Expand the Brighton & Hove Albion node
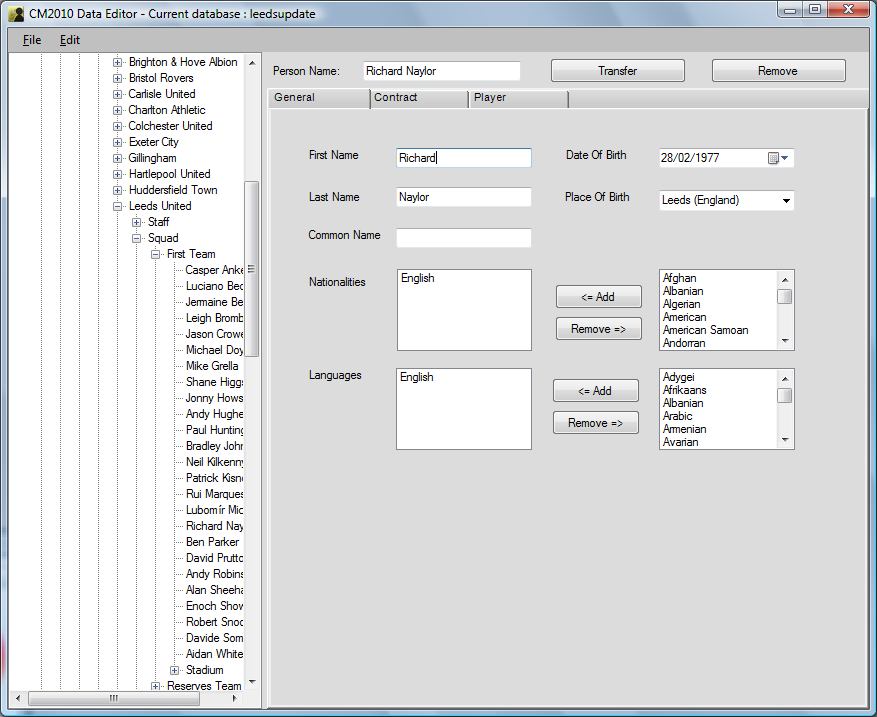The image size is (877, 717). 118,62
